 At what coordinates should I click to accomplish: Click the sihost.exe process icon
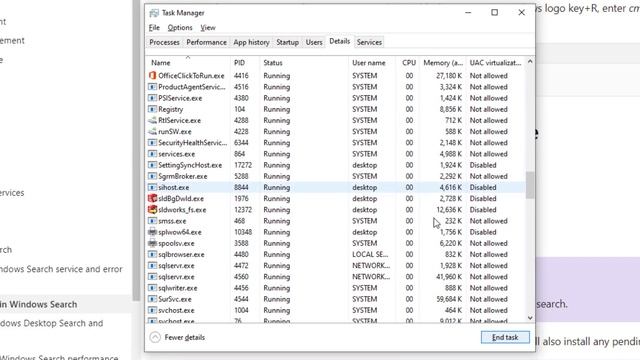(152, 187)
